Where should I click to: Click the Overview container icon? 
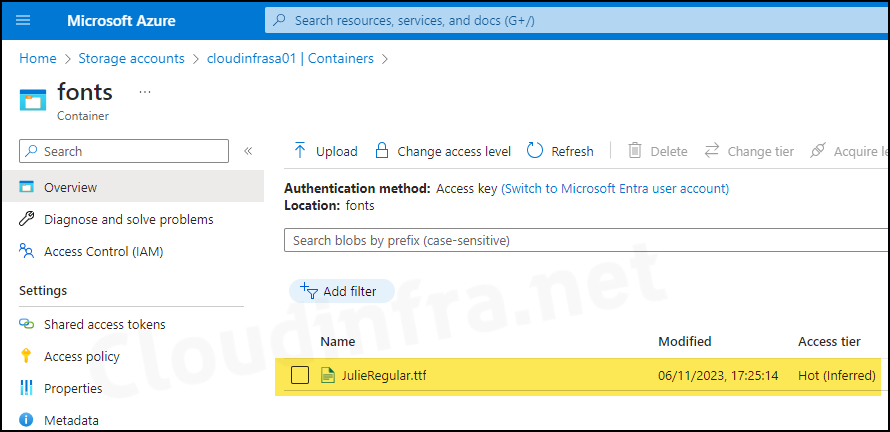point(27,187)
